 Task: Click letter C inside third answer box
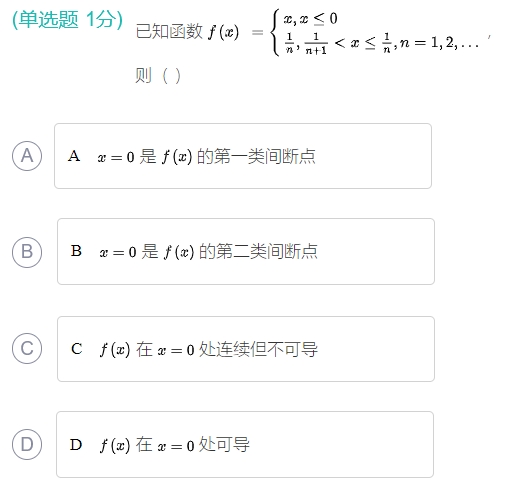click(77, 349)
